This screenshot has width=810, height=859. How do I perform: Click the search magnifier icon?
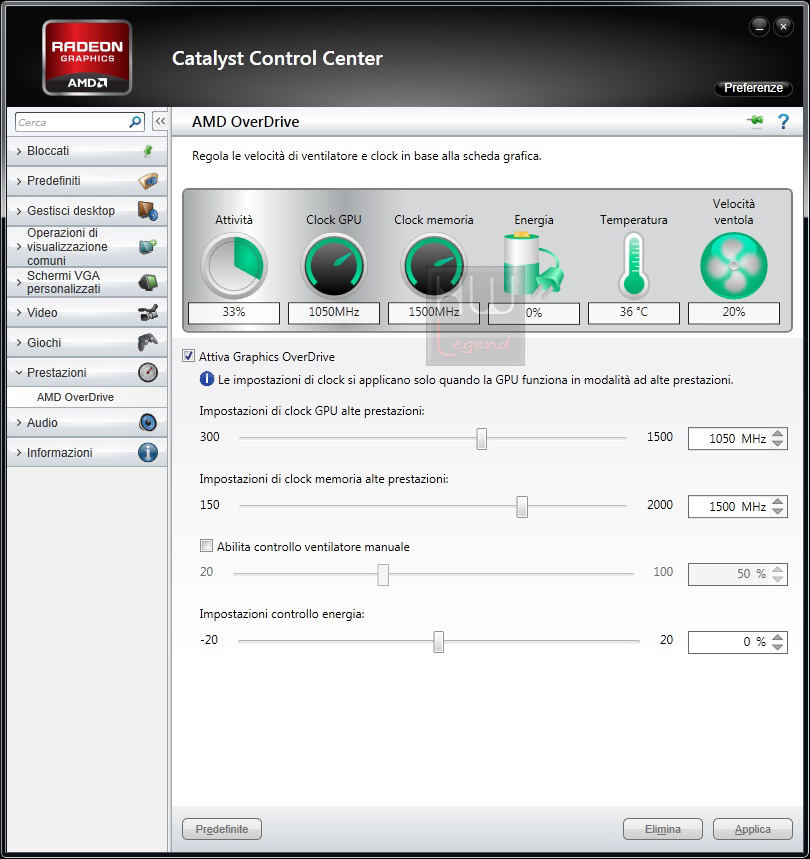[135, 122]
